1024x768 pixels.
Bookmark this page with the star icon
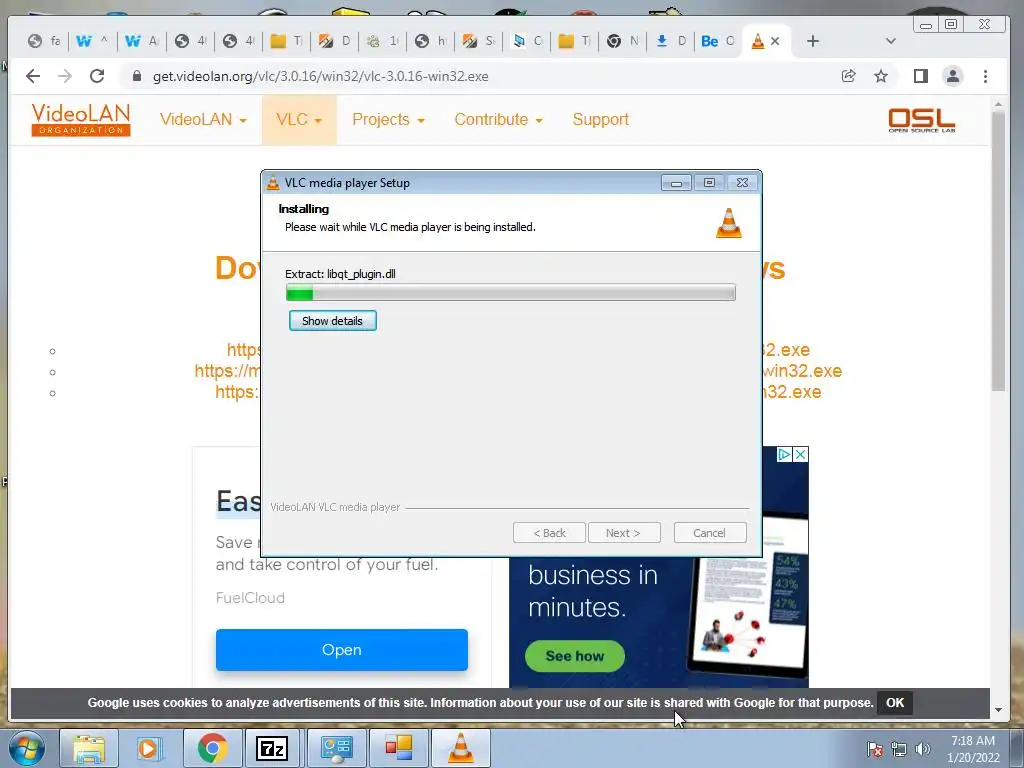click(881, 76)
